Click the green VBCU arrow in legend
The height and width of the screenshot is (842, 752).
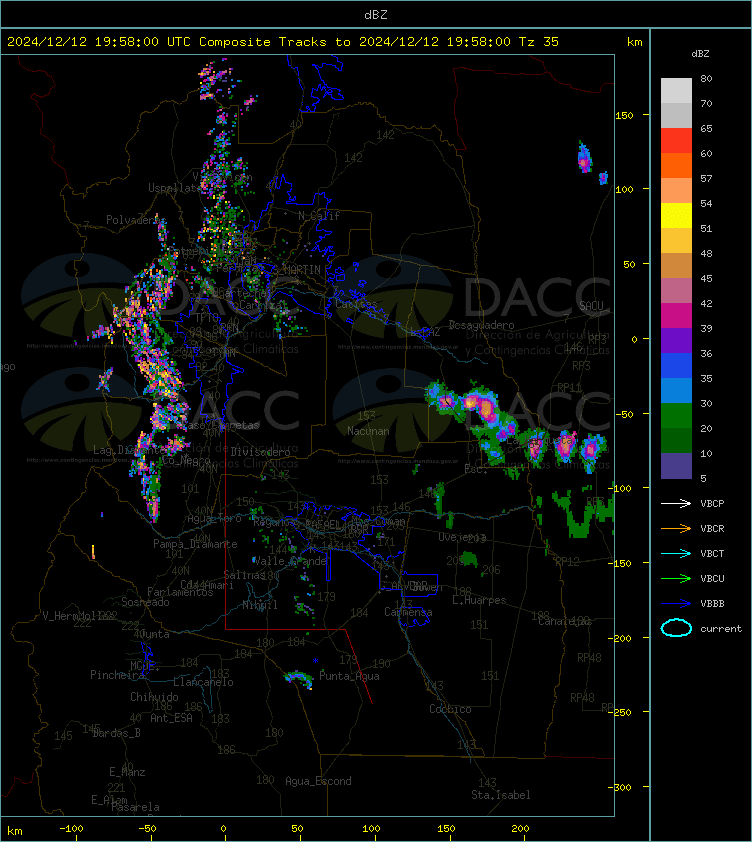676,578
